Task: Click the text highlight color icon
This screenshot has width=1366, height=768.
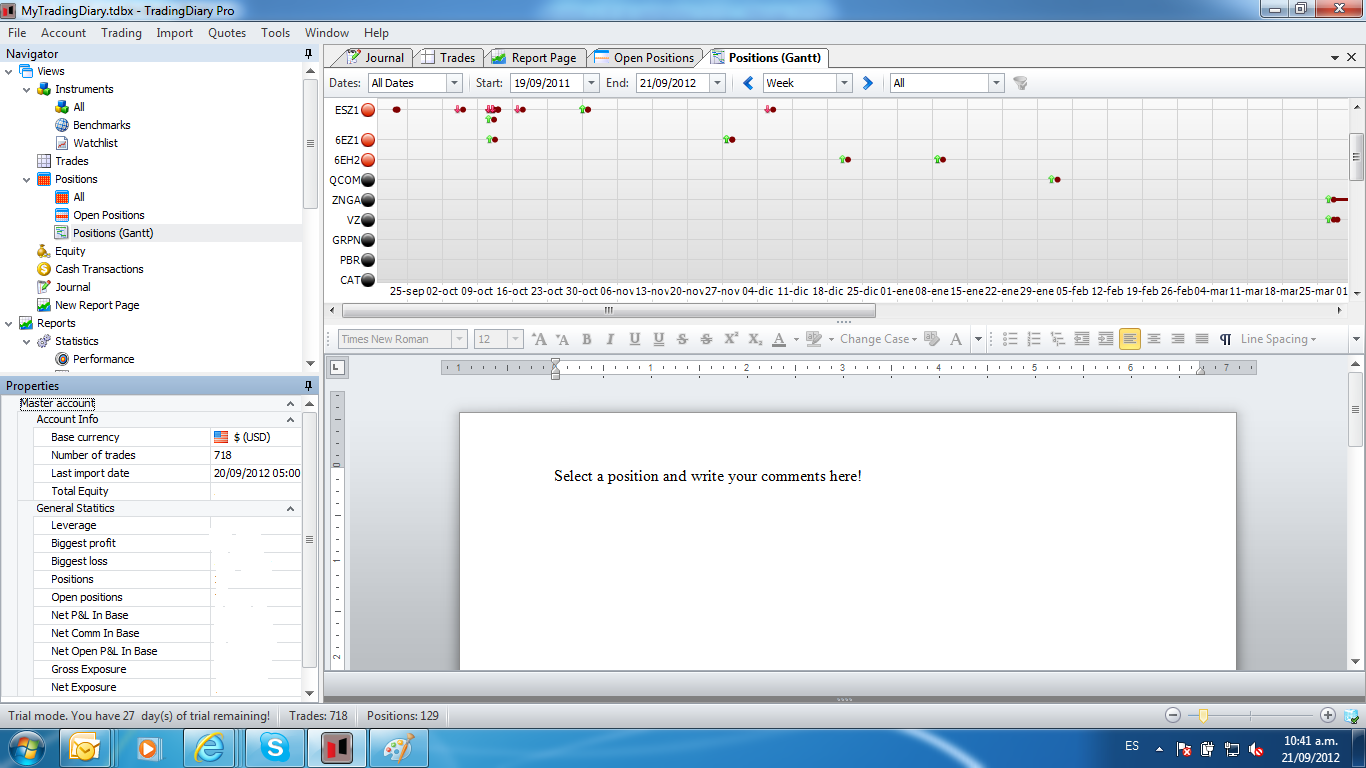Action: coord(813,339)
